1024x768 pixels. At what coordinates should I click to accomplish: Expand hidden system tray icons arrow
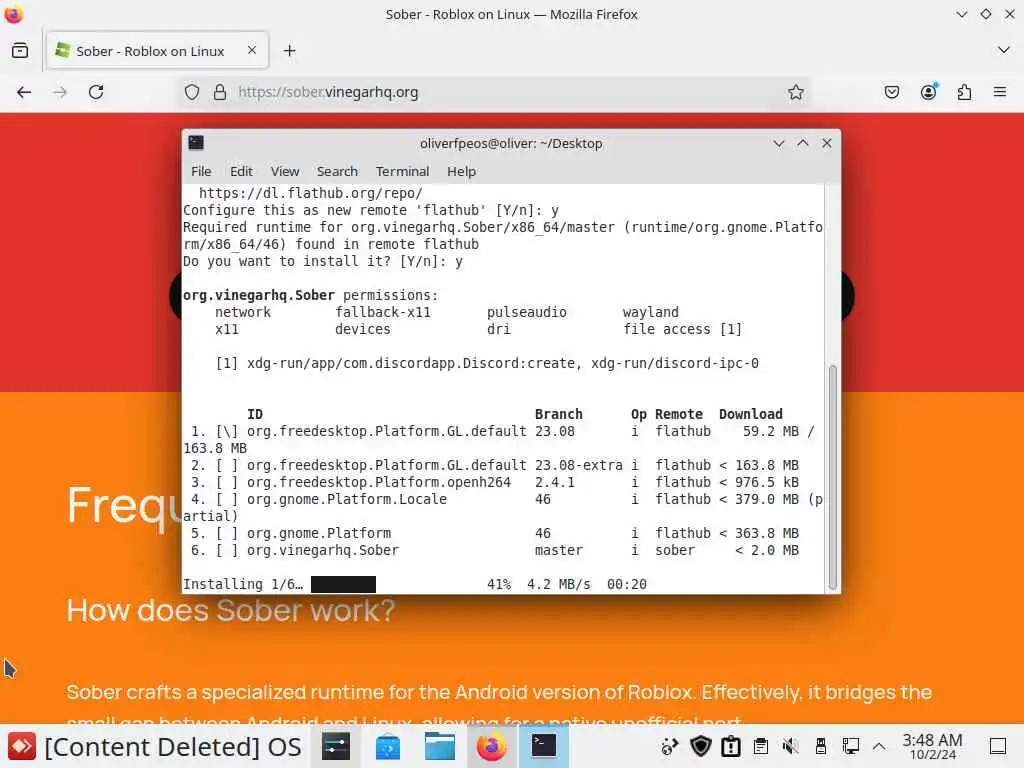point(879,746)
